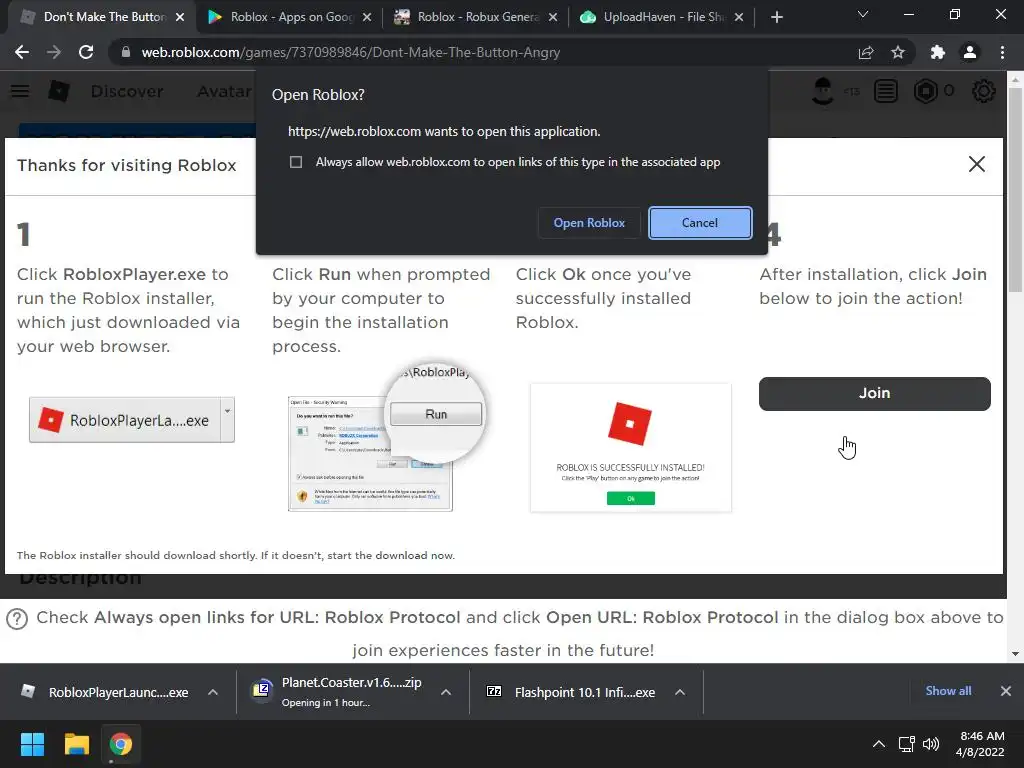Open the Roblox notifications feed icon
Screen dimensions: 1024x768
point(886,91)
